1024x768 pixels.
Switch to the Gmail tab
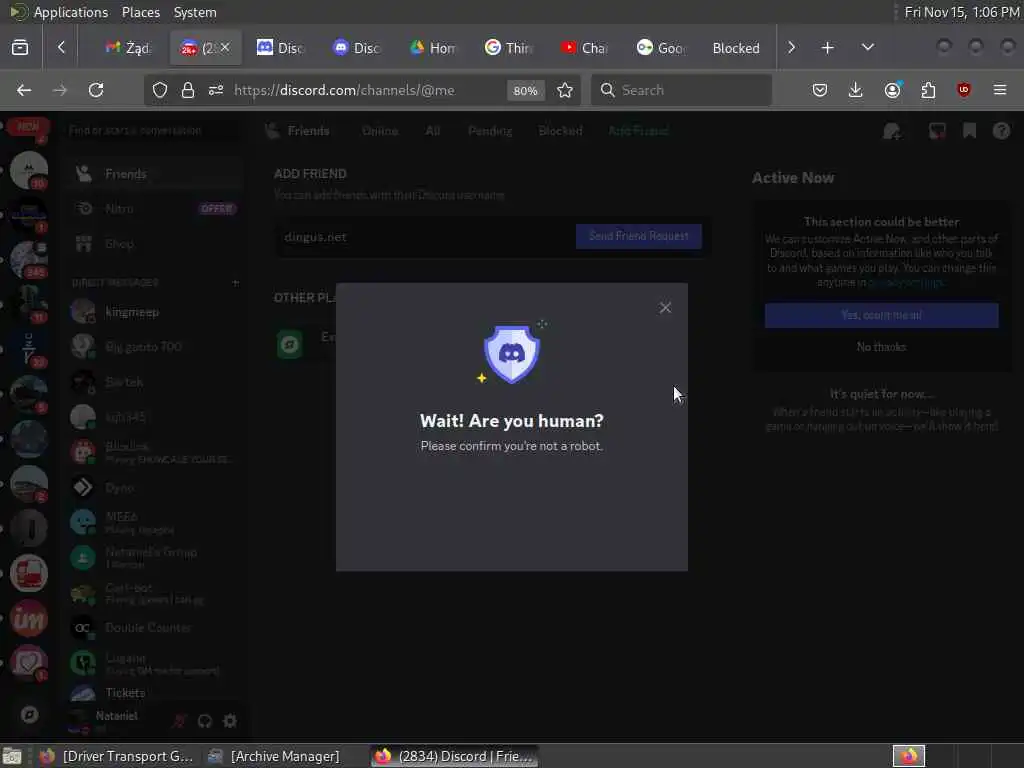tap(128, 48)
